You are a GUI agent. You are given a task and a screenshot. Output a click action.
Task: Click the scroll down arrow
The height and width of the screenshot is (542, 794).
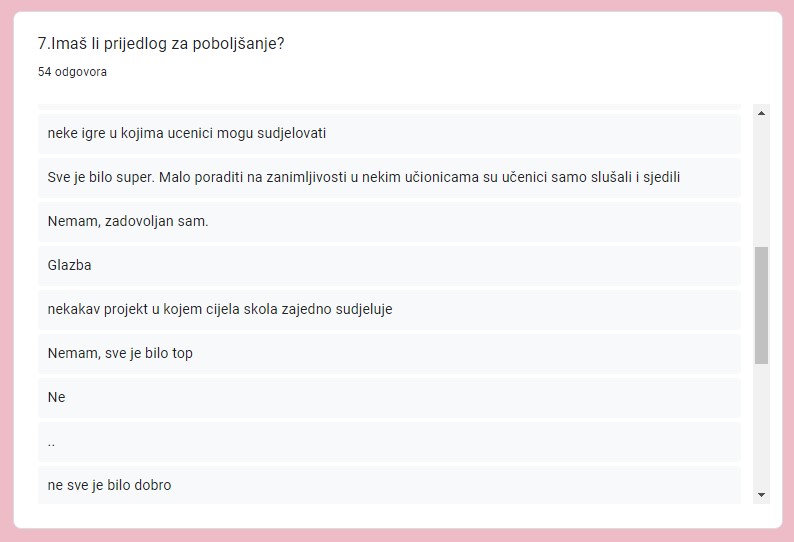point(761,495)
